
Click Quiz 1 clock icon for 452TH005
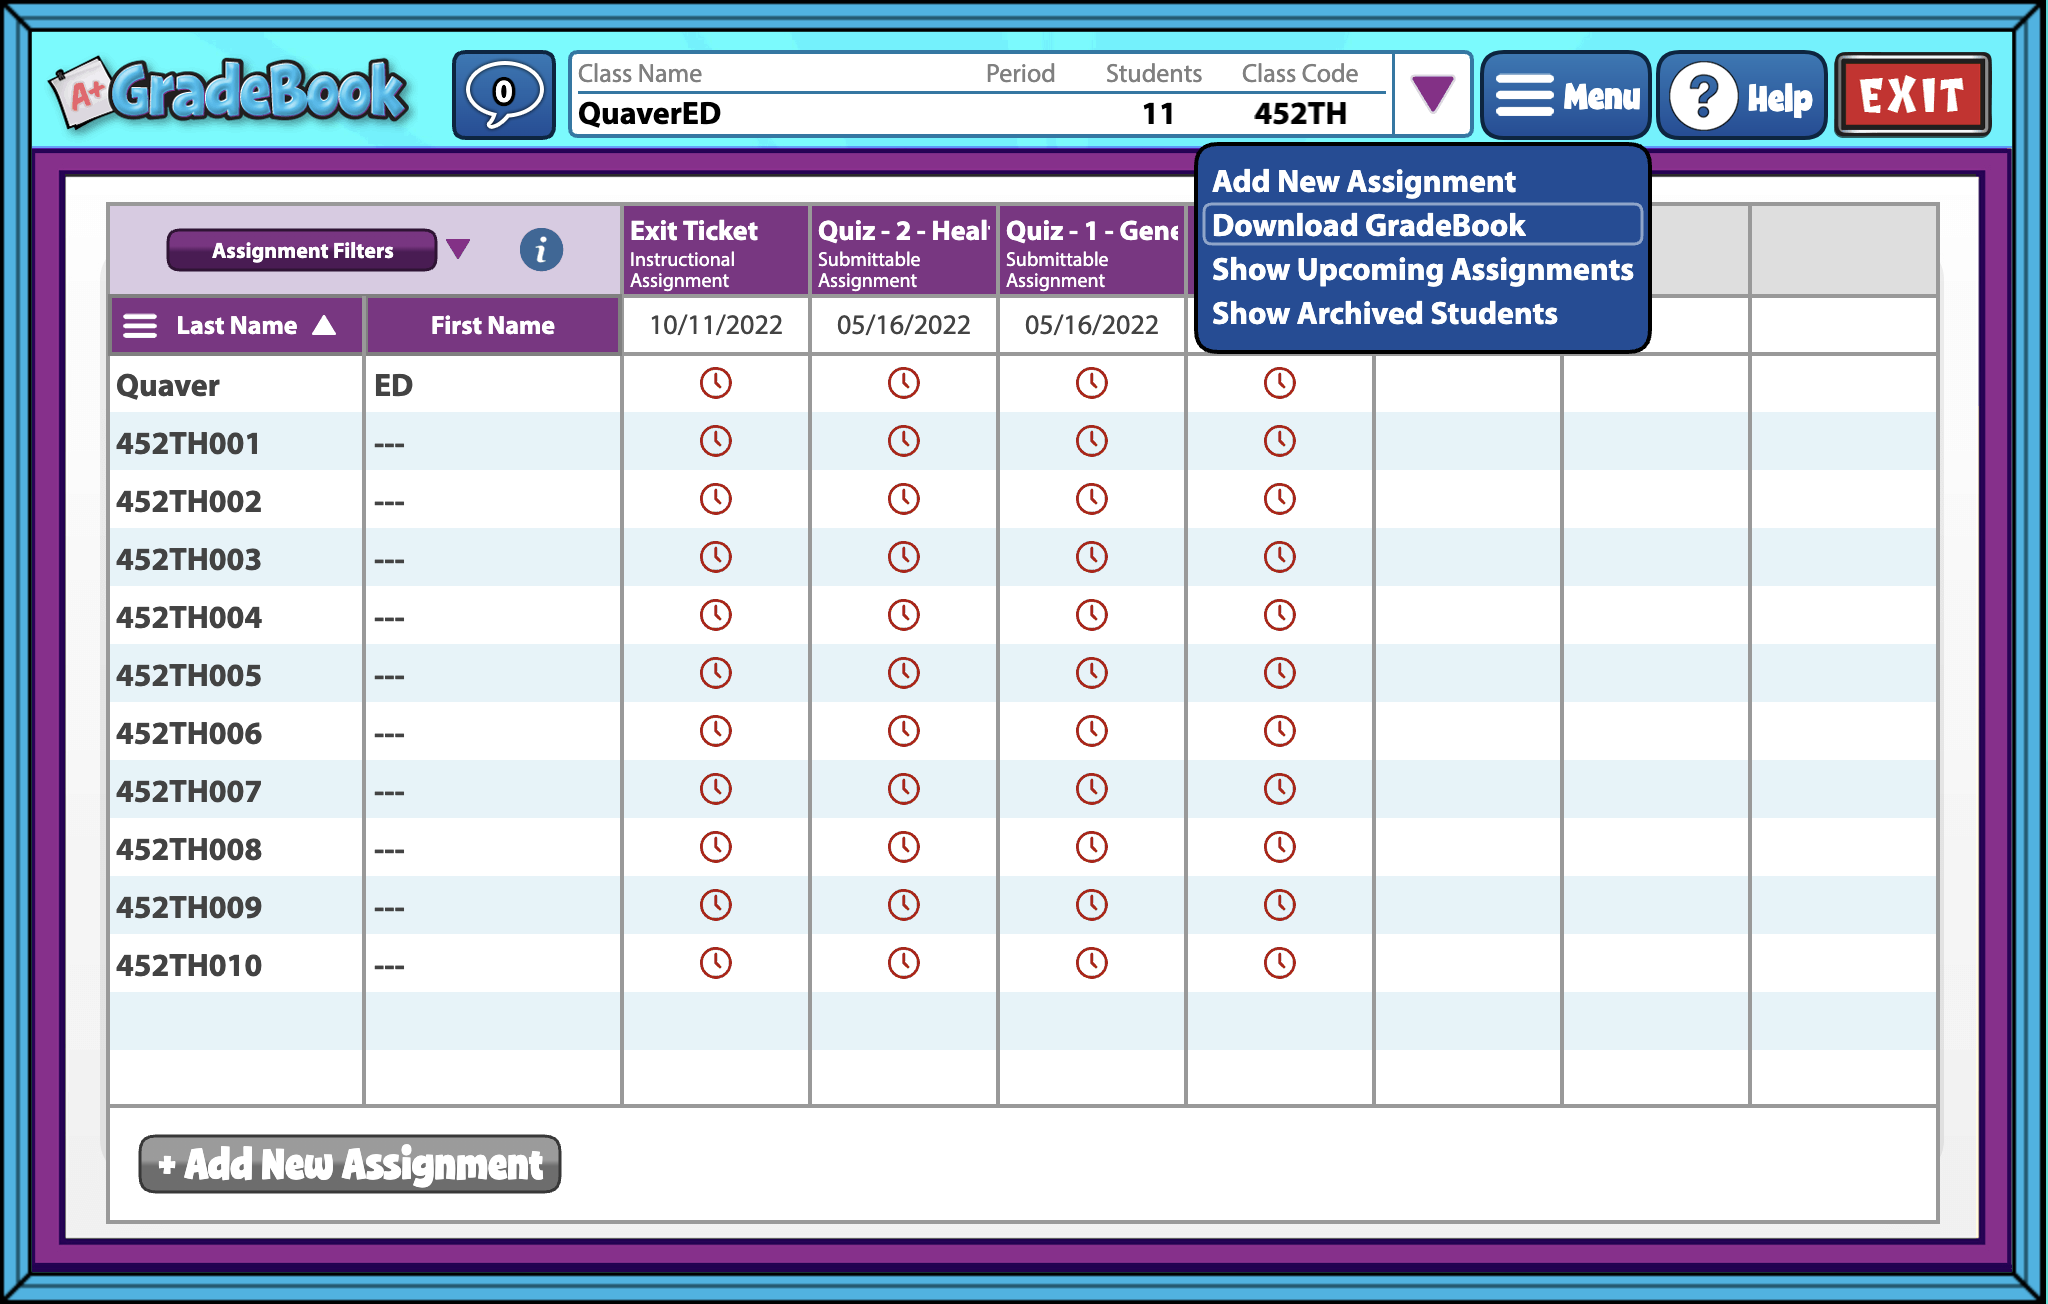[x=1092, y=673]
